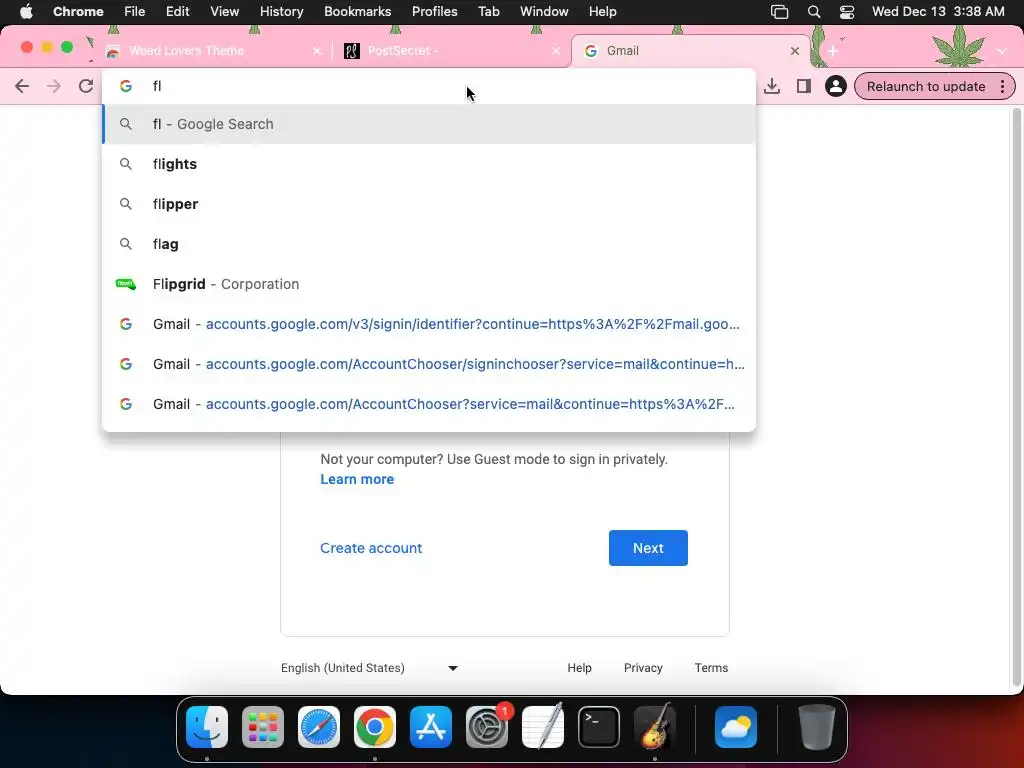
Task: Close the Gmail tab
Action: click(x=795, y=51)
